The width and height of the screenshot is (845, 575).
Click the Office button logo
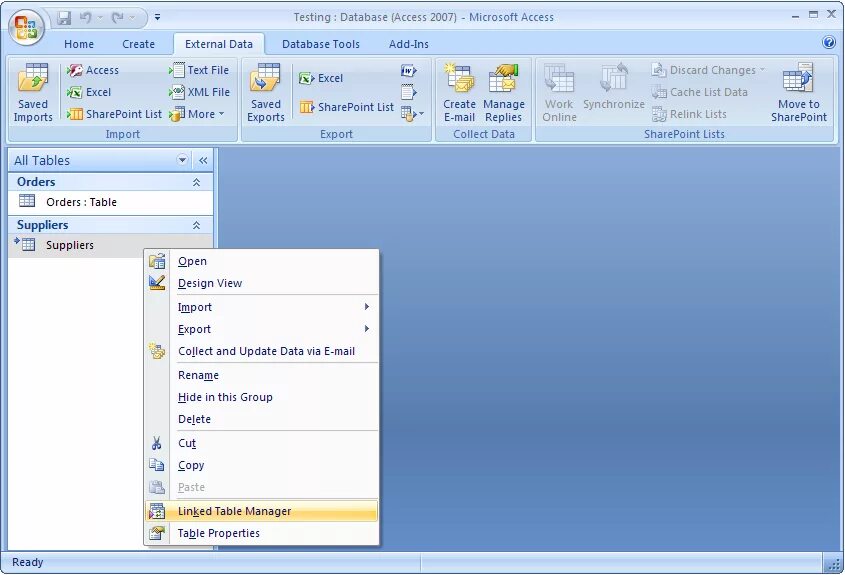[x=26, y=26]
